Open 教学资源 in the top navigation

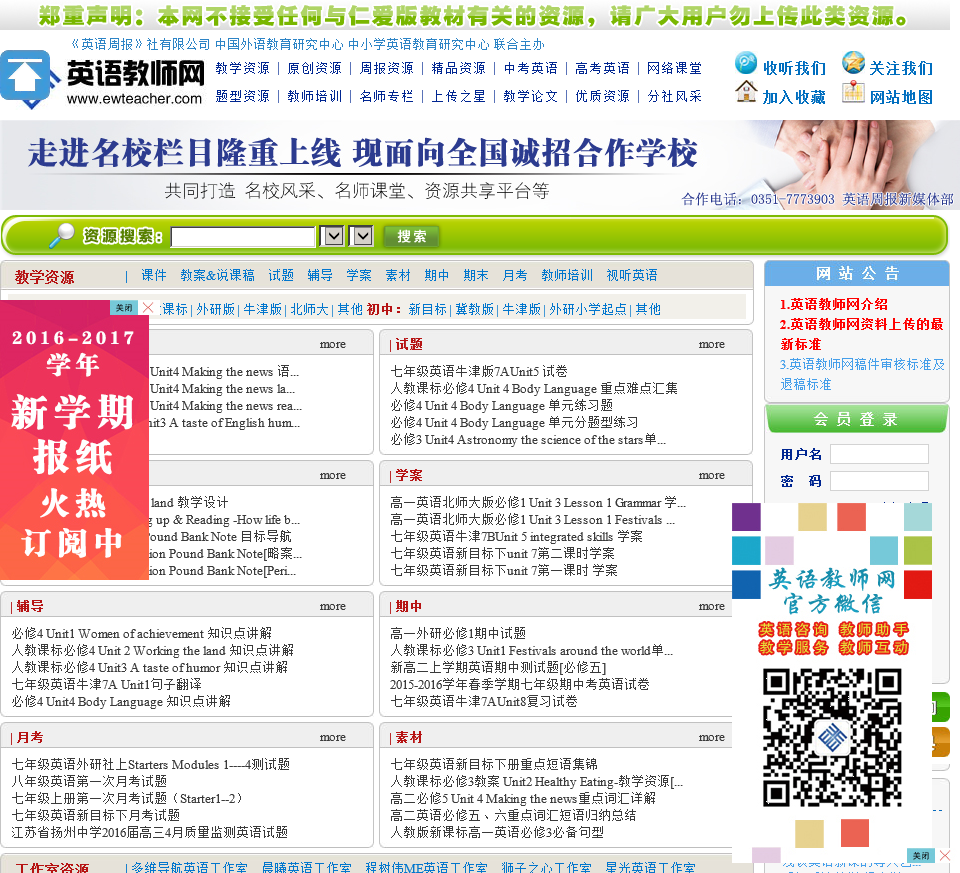pos(242,68)
